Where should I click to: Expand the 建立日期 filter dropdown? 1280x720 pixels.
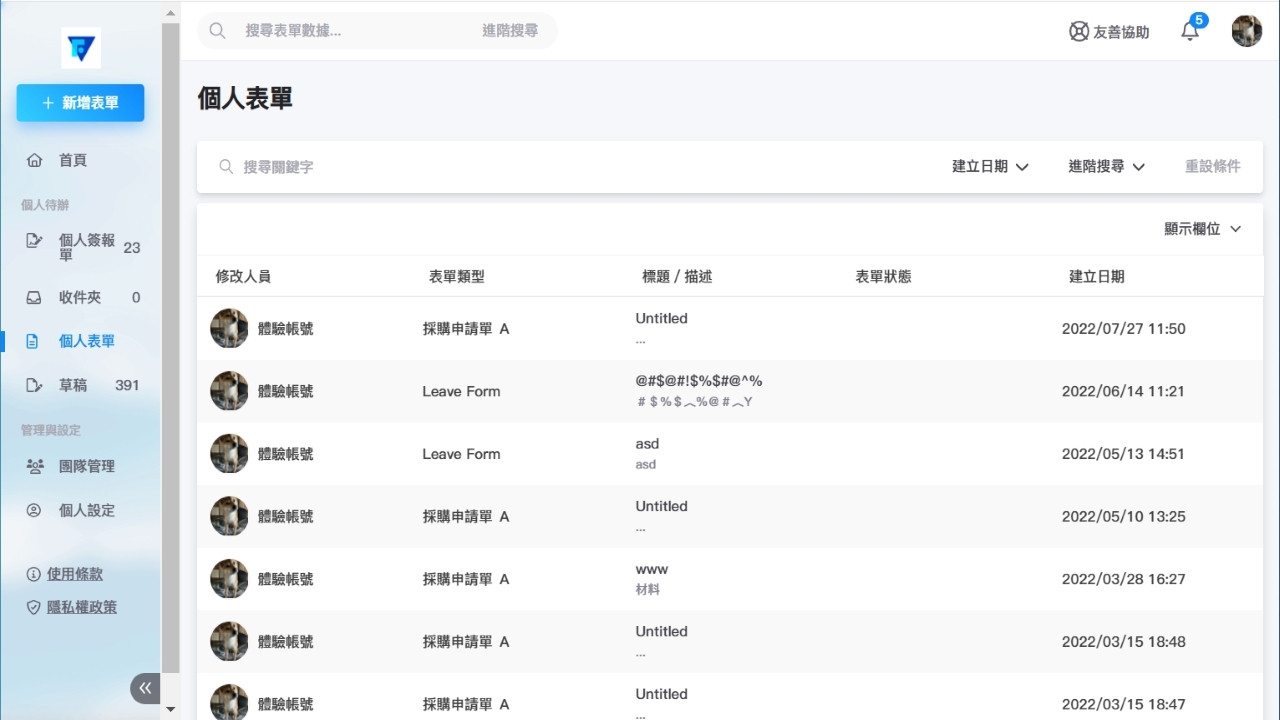tap(990, 167)
